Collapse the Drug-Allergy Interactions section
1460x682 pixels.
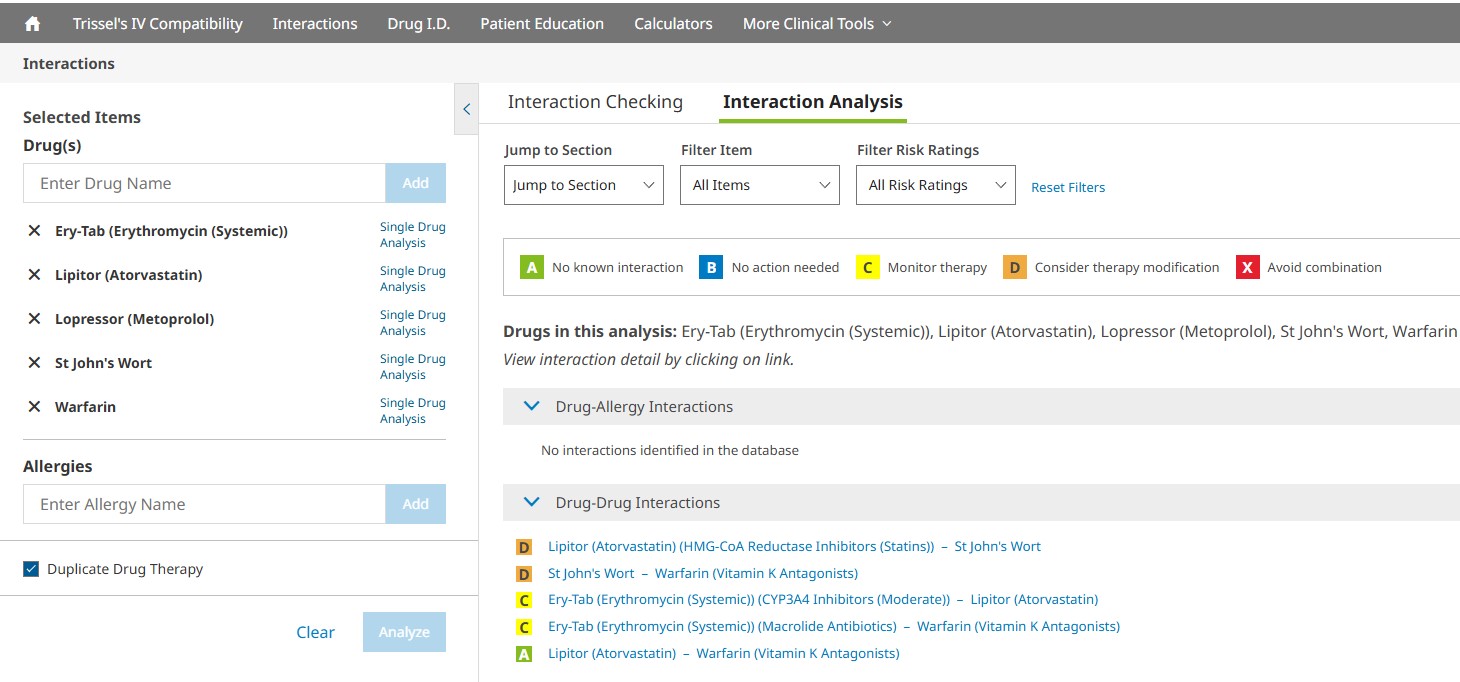(x=532, y=407)
